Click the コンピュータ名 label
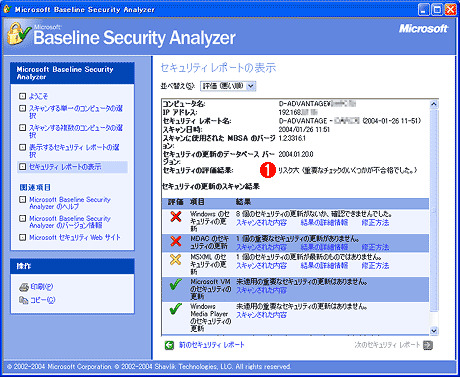This screenshot has height=377, width=460. tap(184, 104)
